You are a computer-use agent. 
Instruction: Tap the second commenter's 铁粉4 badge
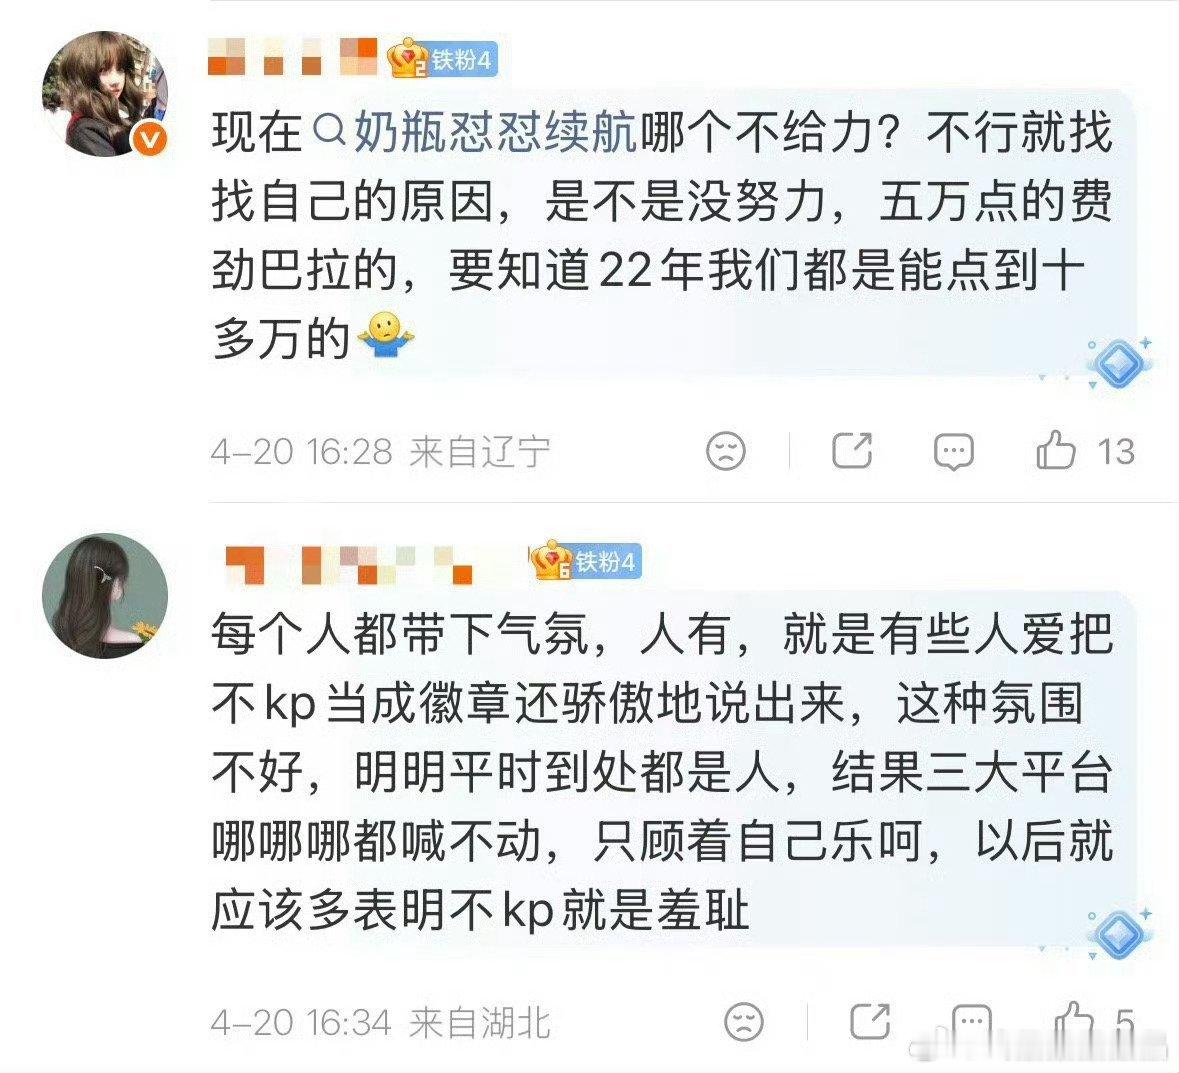[586, 561]
